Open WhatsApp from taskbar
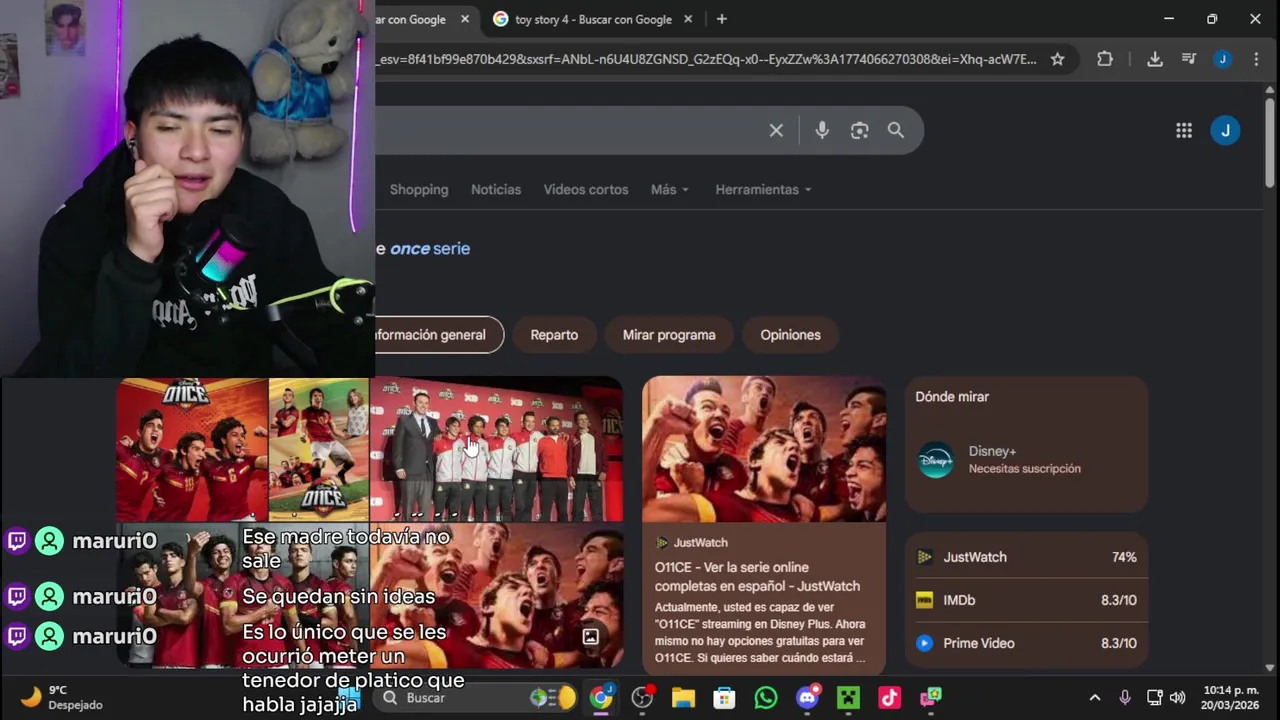 click(766, 698)
